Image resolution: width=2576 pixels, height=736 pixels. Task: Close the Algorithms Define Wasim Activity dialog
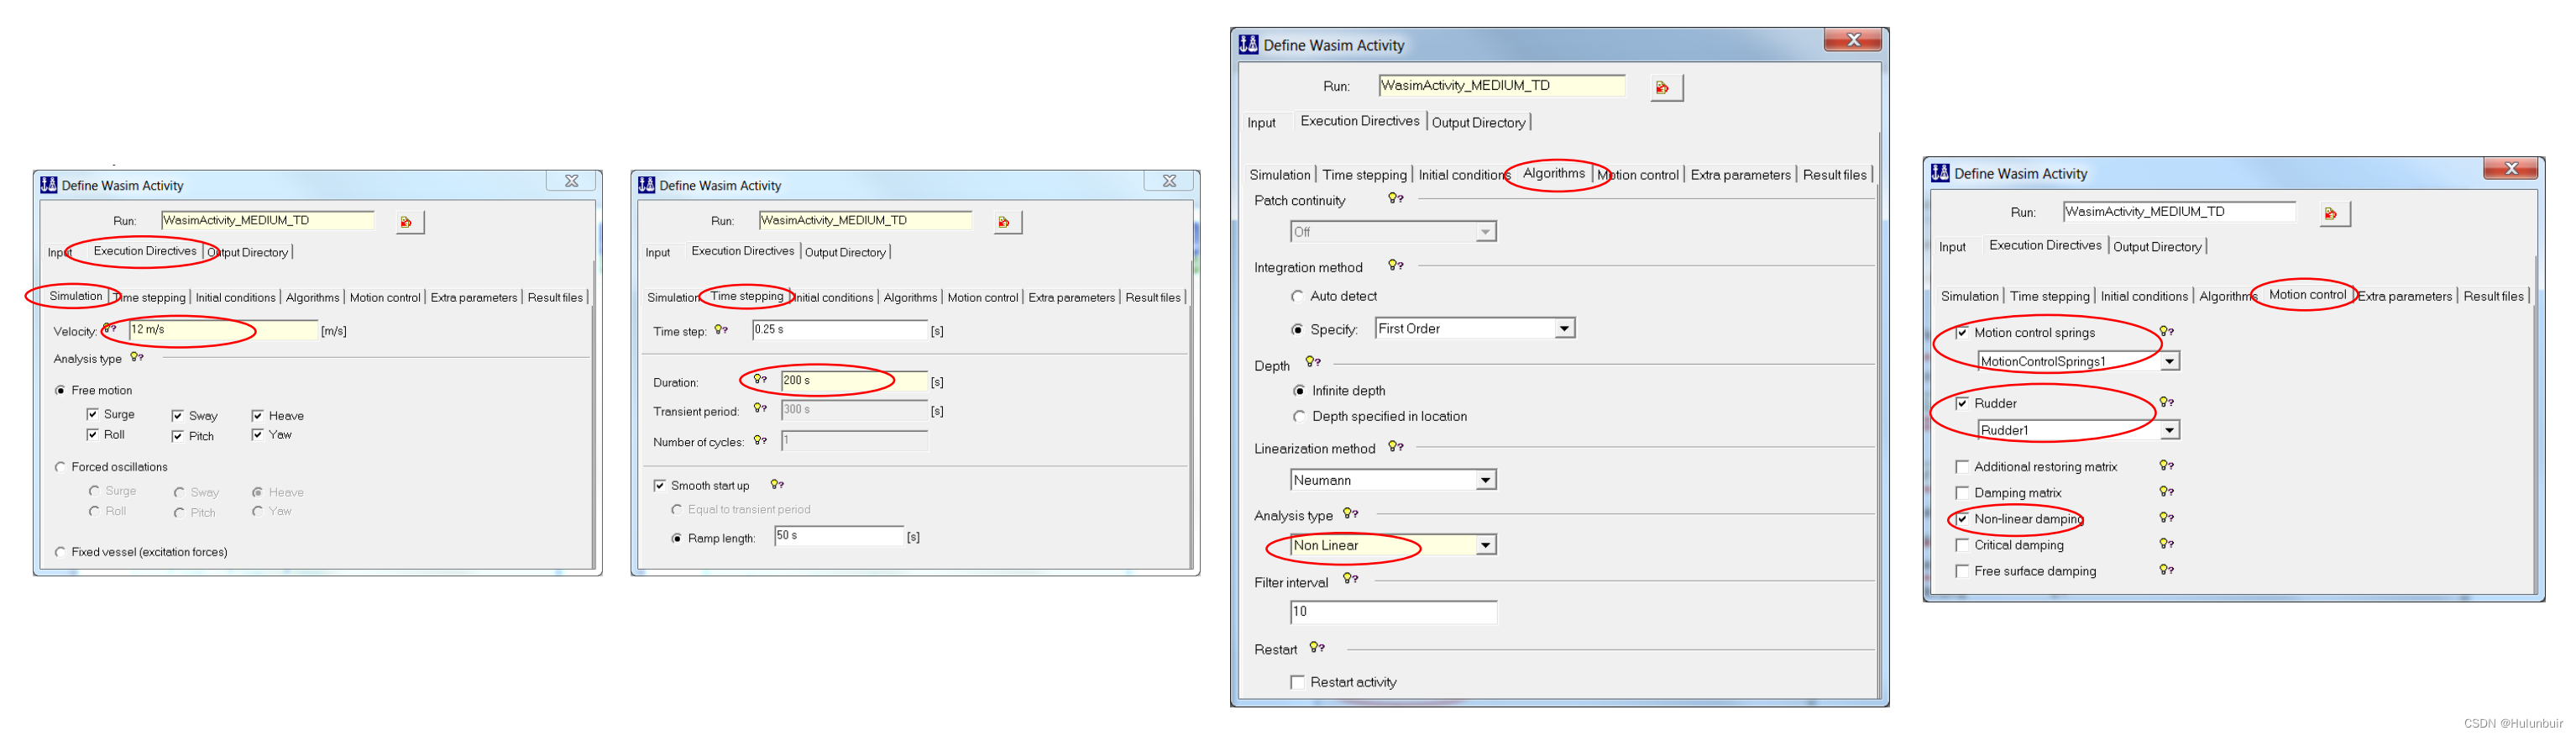click(1852, 40)
